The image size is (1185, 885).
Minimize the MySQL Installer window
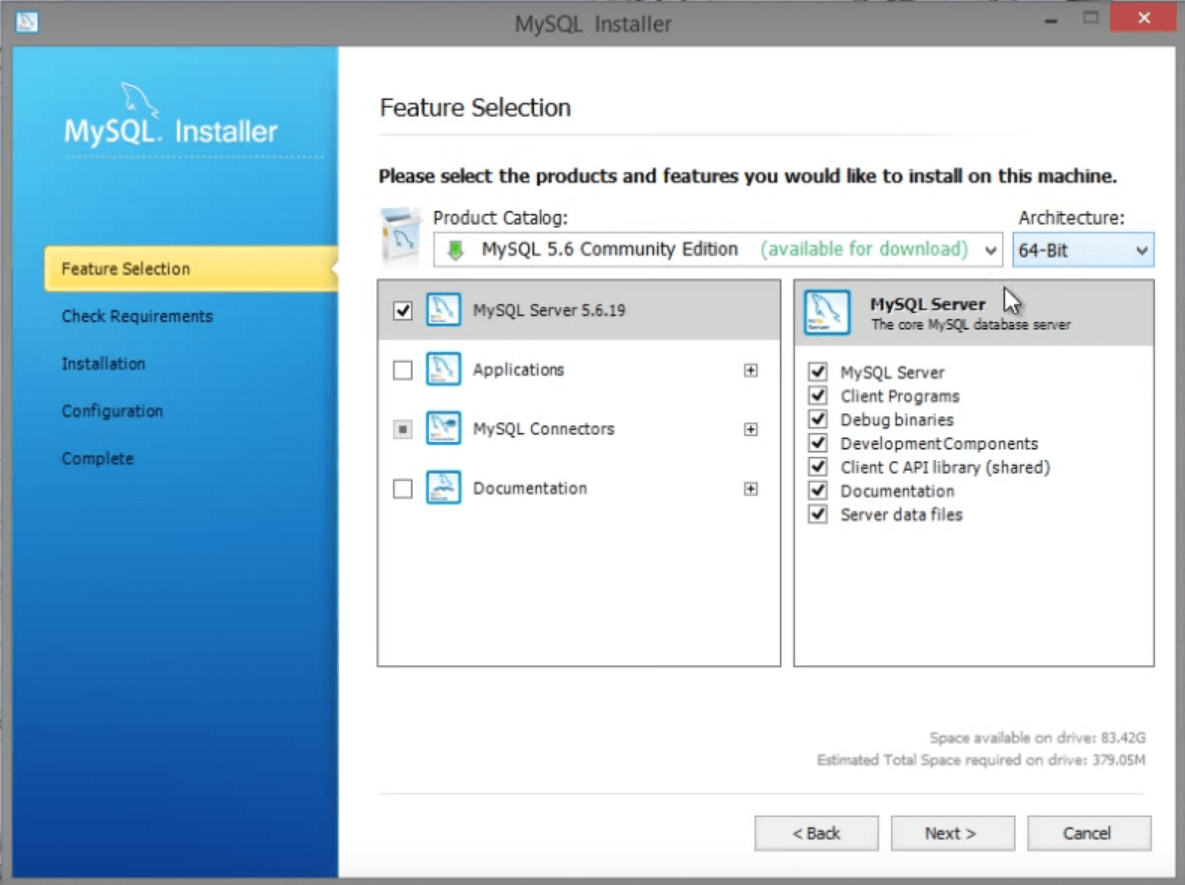(1050, 20)
